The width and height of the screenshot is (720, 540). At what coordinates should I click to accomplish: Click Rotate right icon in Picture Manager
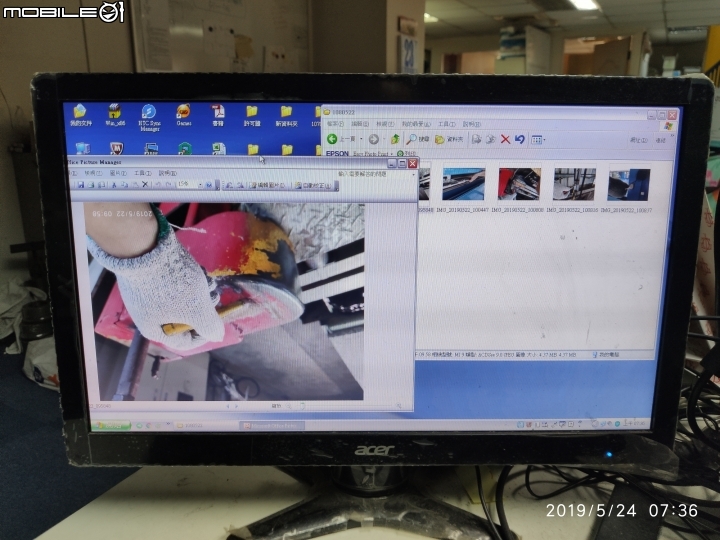(240, 185)
